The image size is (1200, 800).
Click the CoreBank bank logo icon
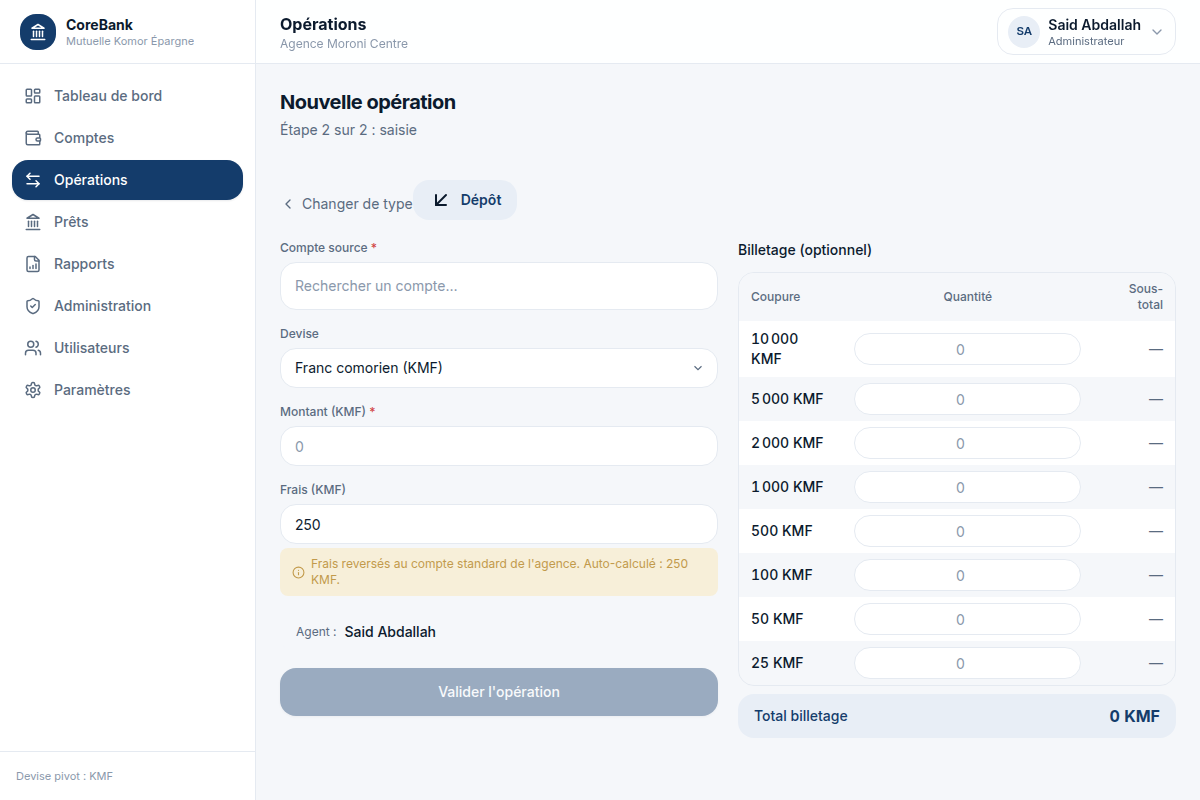38,32
